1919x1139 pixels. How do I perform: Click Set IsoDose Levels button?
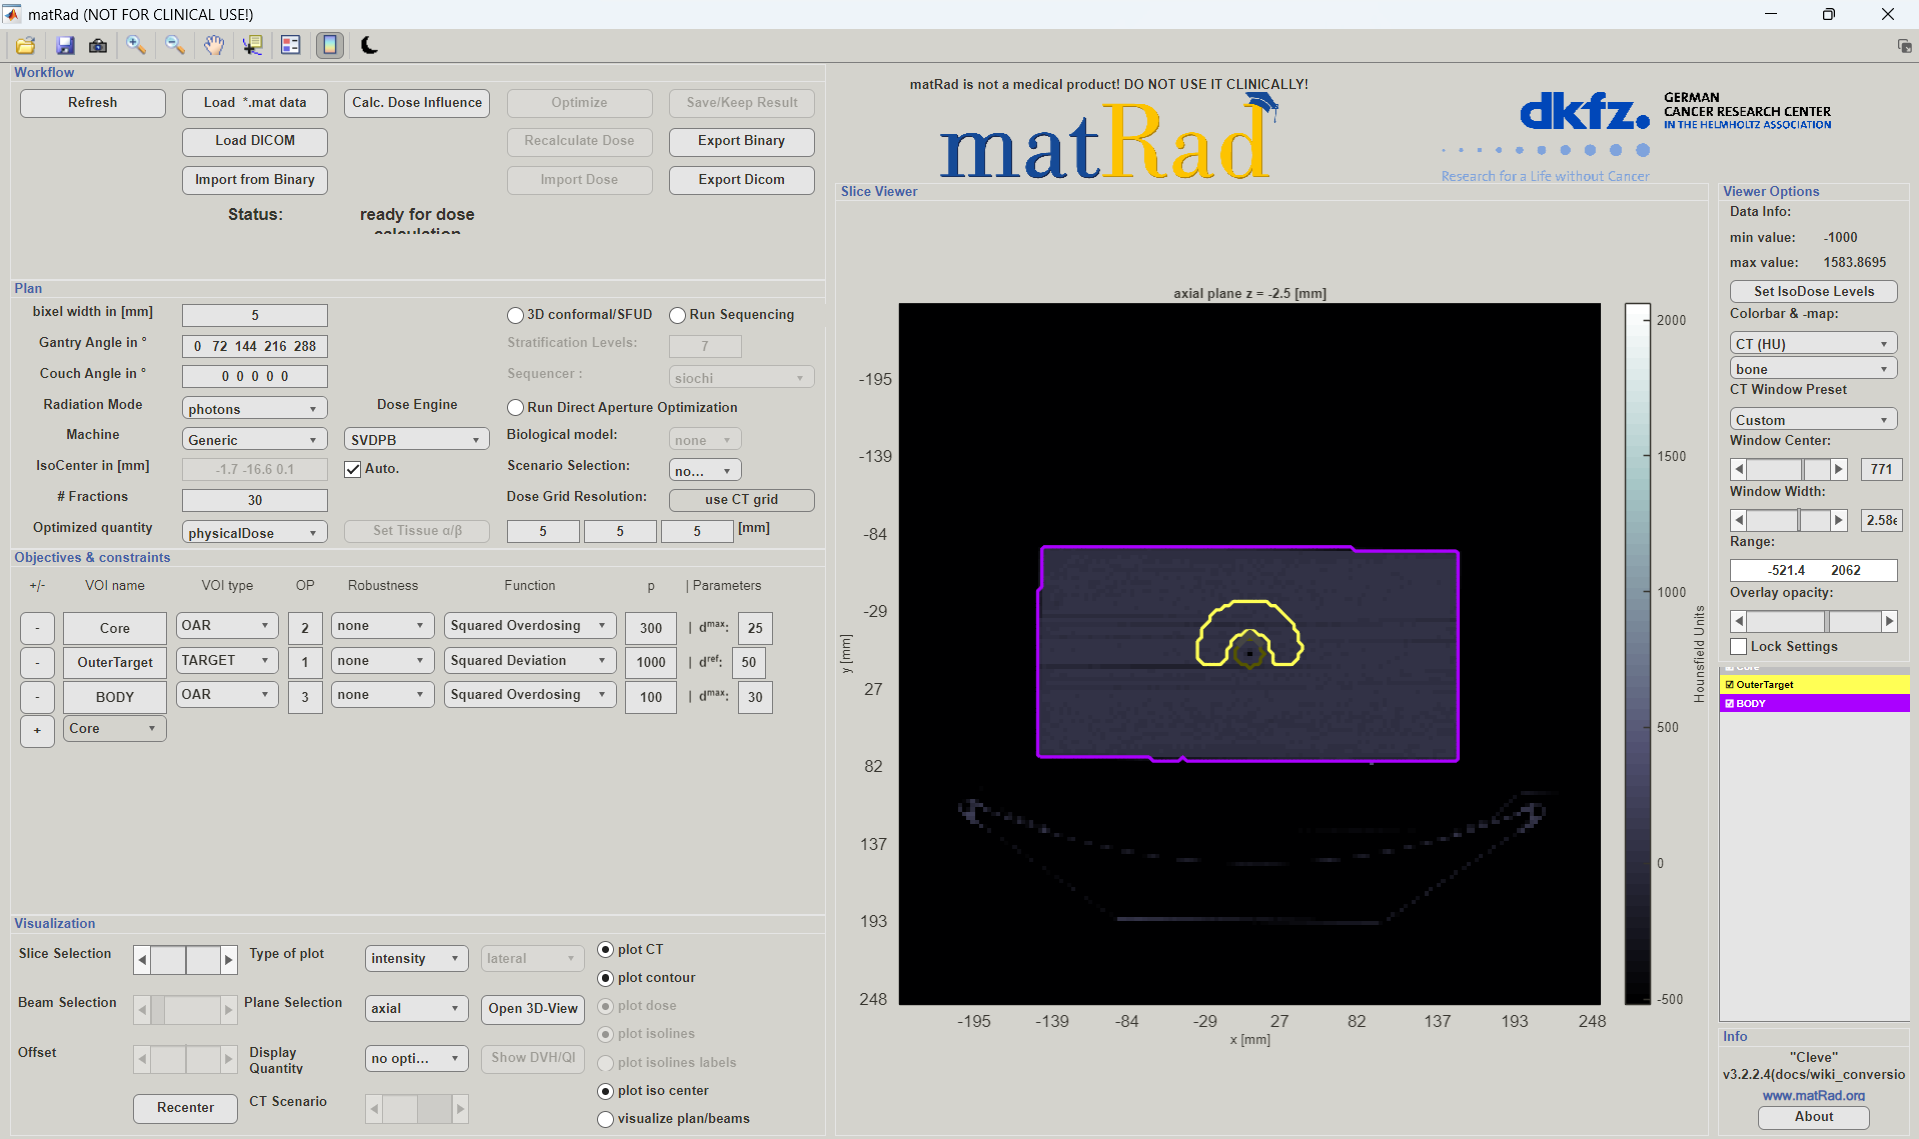coord(1814,291)
